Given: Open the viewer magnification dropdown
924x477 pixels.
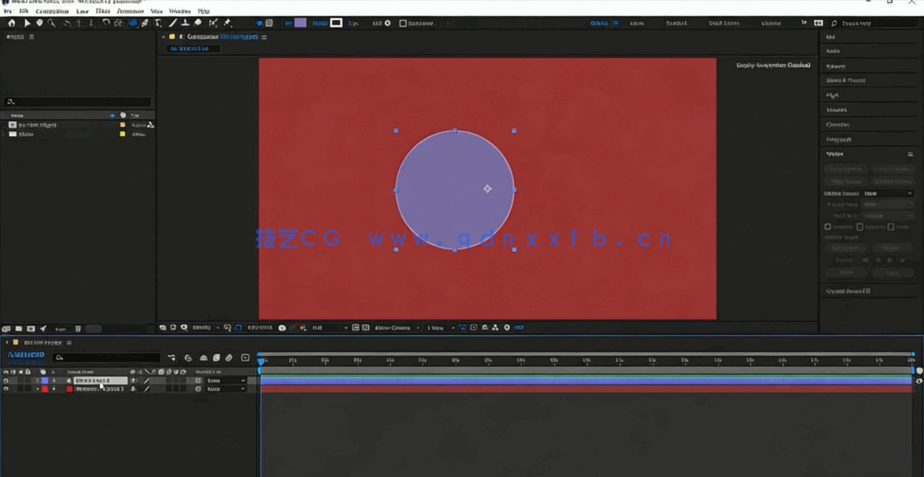Looking at the screenshot, I should (x=203, y=327).
